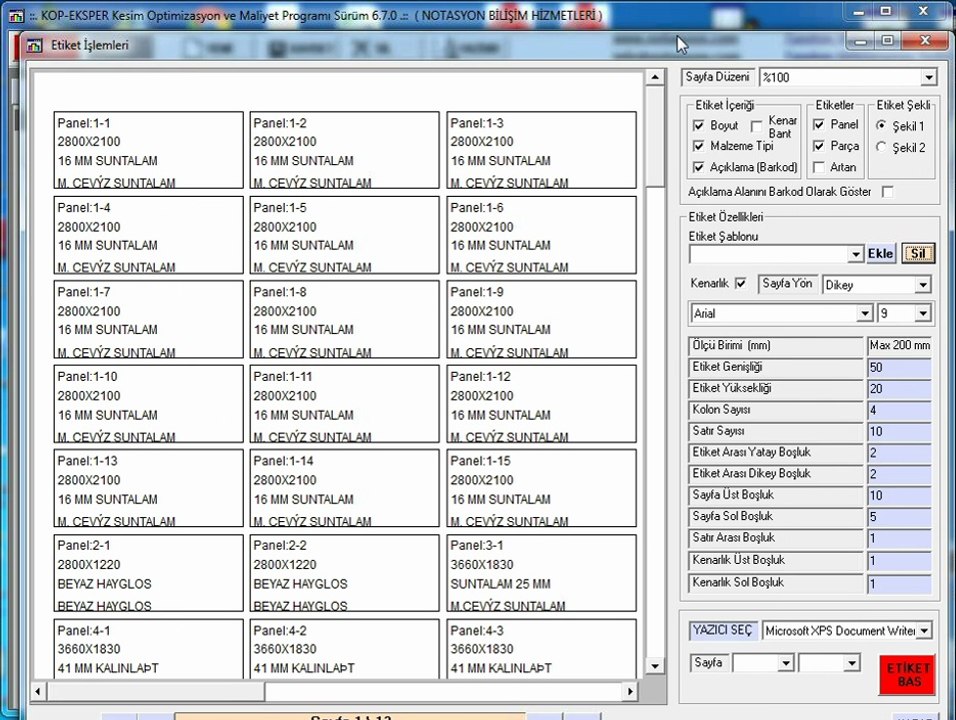The height and width of the screenshot is (720, 956).
Task: Click the Etiket Arası Dikey Boşluk field
Action: [900, 474]
